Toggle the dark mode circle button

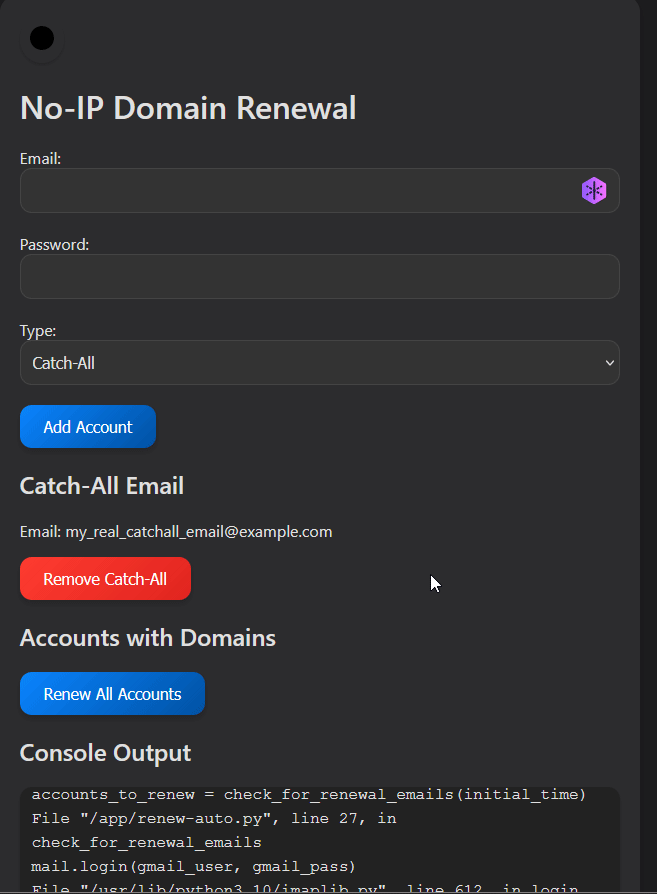tap(42, 39)
